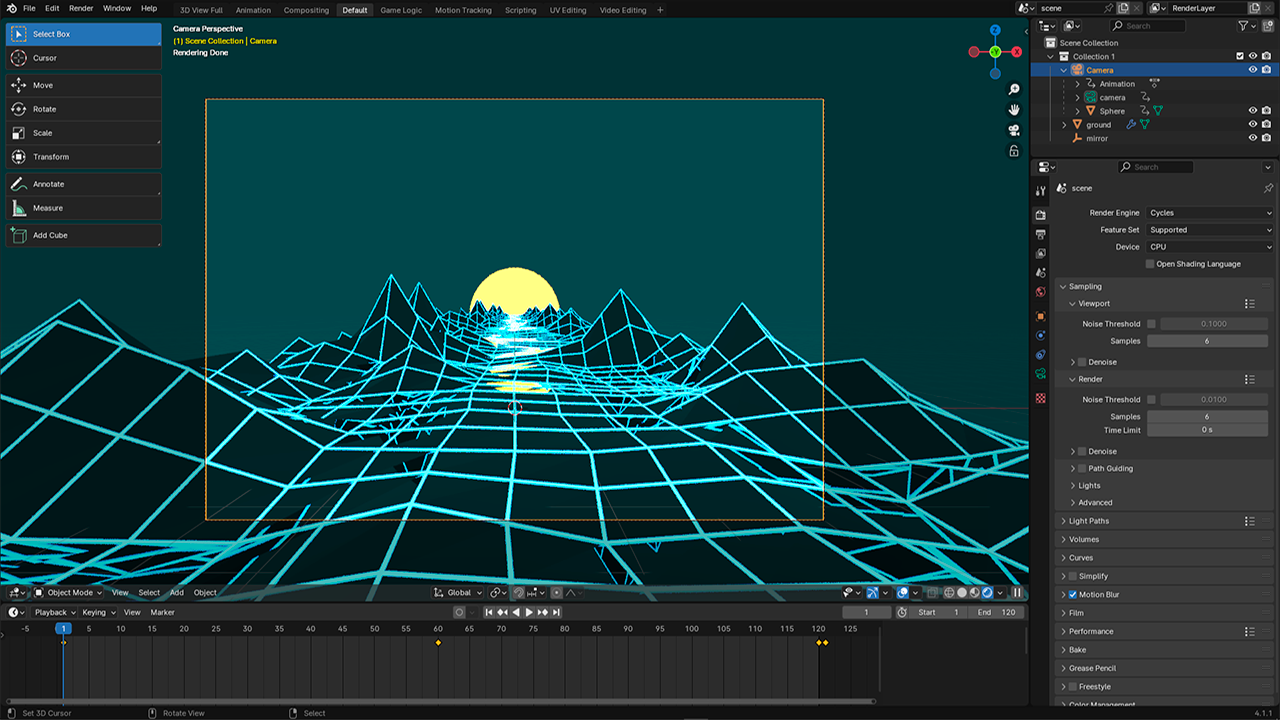Expand the ground item in outliner

[x=1064, y=125]
